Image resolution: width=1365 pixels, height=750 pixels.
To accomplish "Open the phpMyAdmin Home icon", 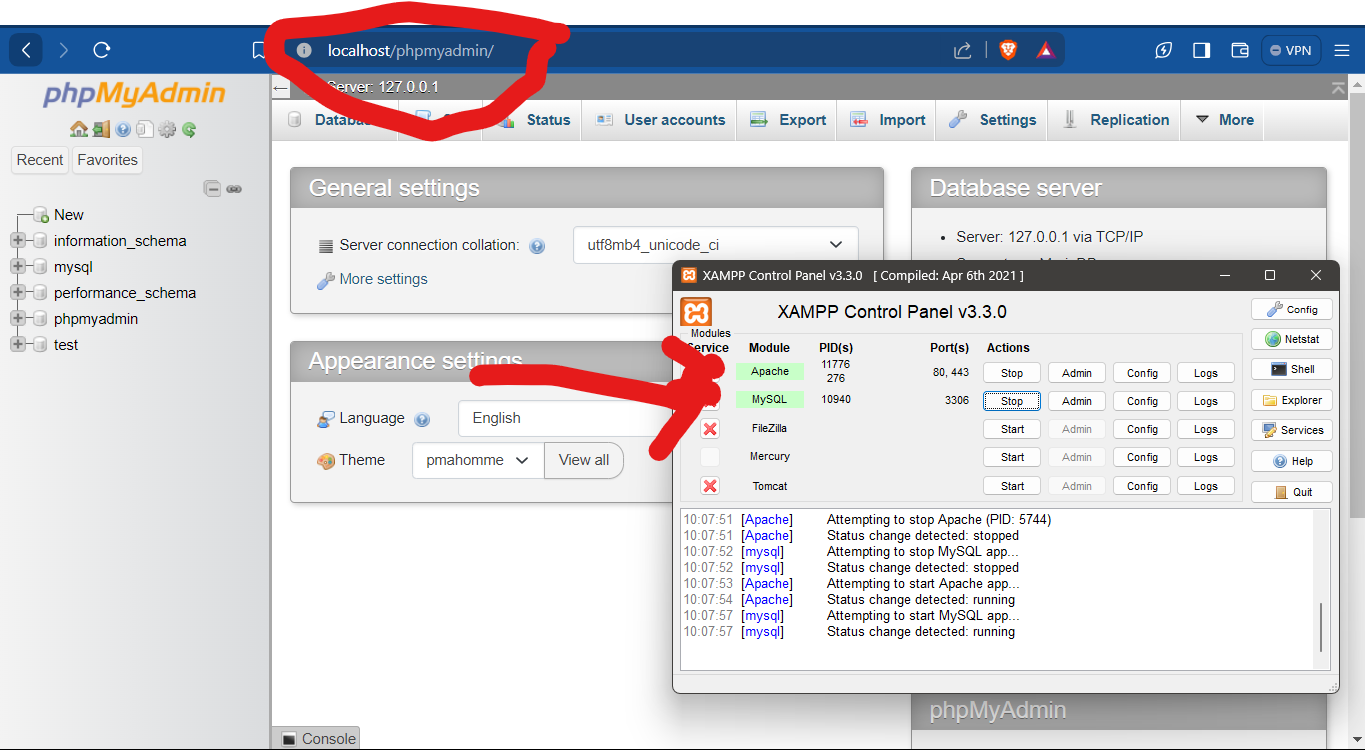I will 78,129.
